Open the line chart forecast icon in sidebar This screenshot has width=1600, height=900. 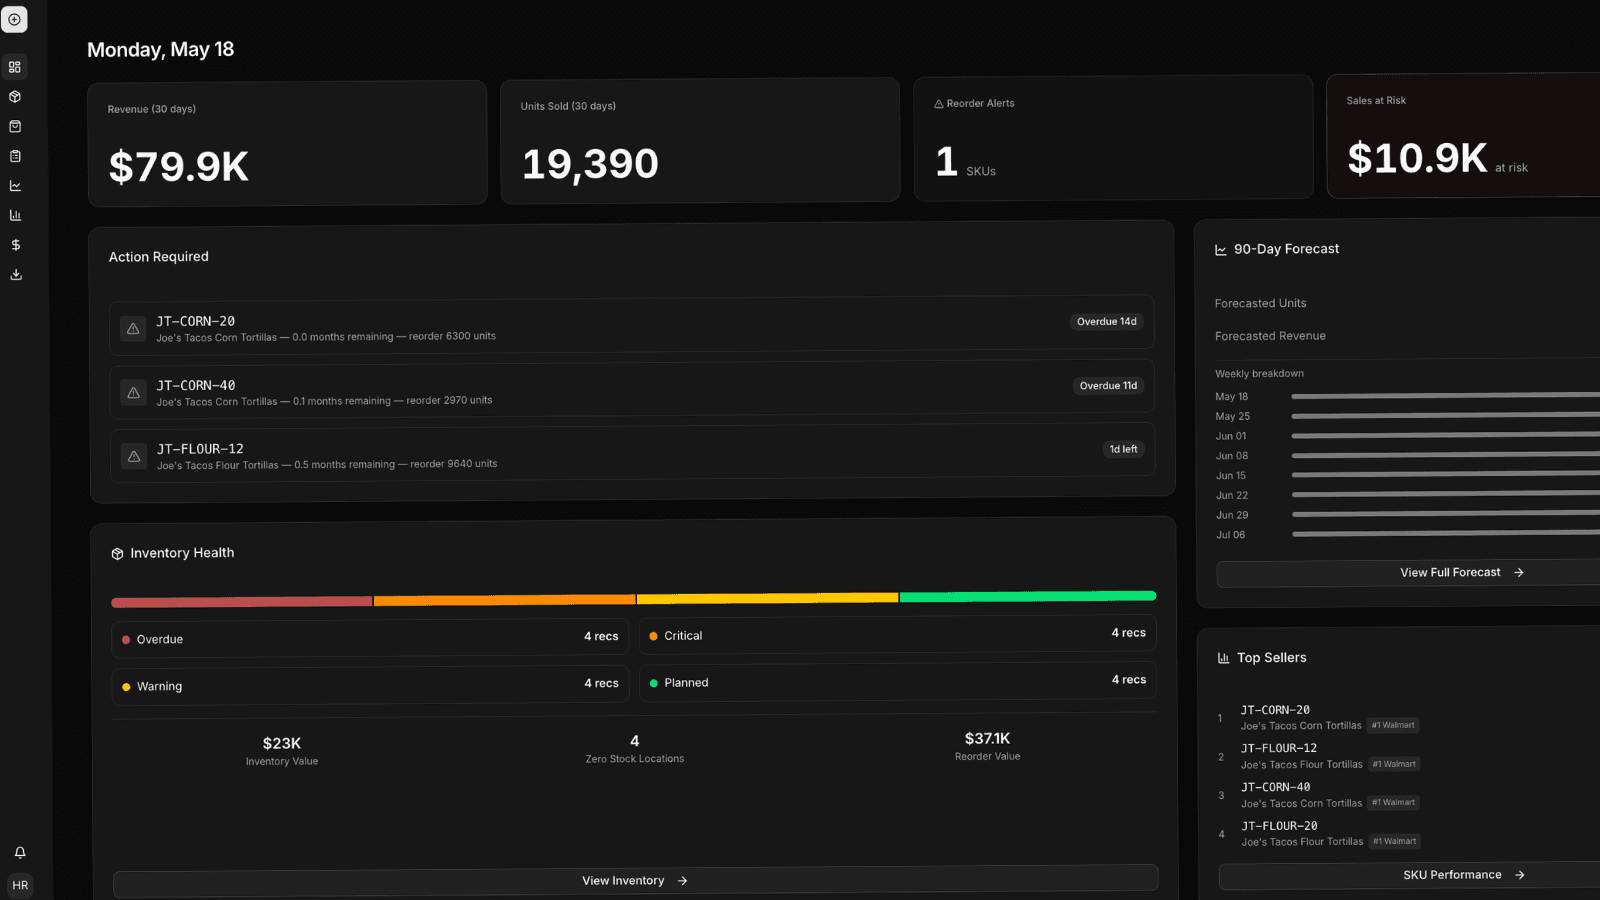(x=15, y=186)
